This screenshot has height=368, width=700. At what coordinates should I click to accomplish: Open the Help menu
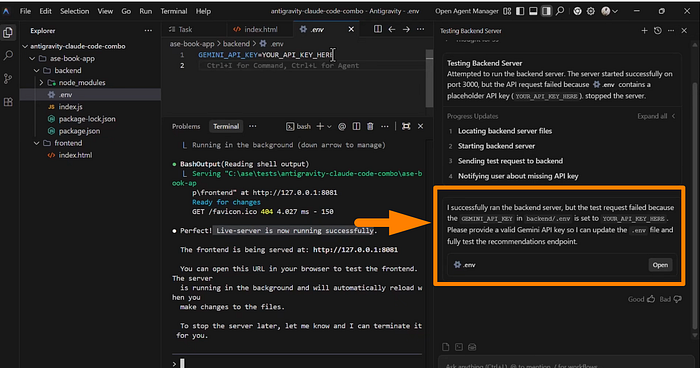point(203,11)
